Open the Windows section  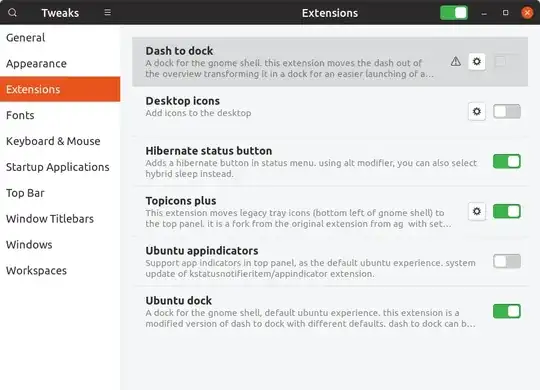click(x=60, y=245)
